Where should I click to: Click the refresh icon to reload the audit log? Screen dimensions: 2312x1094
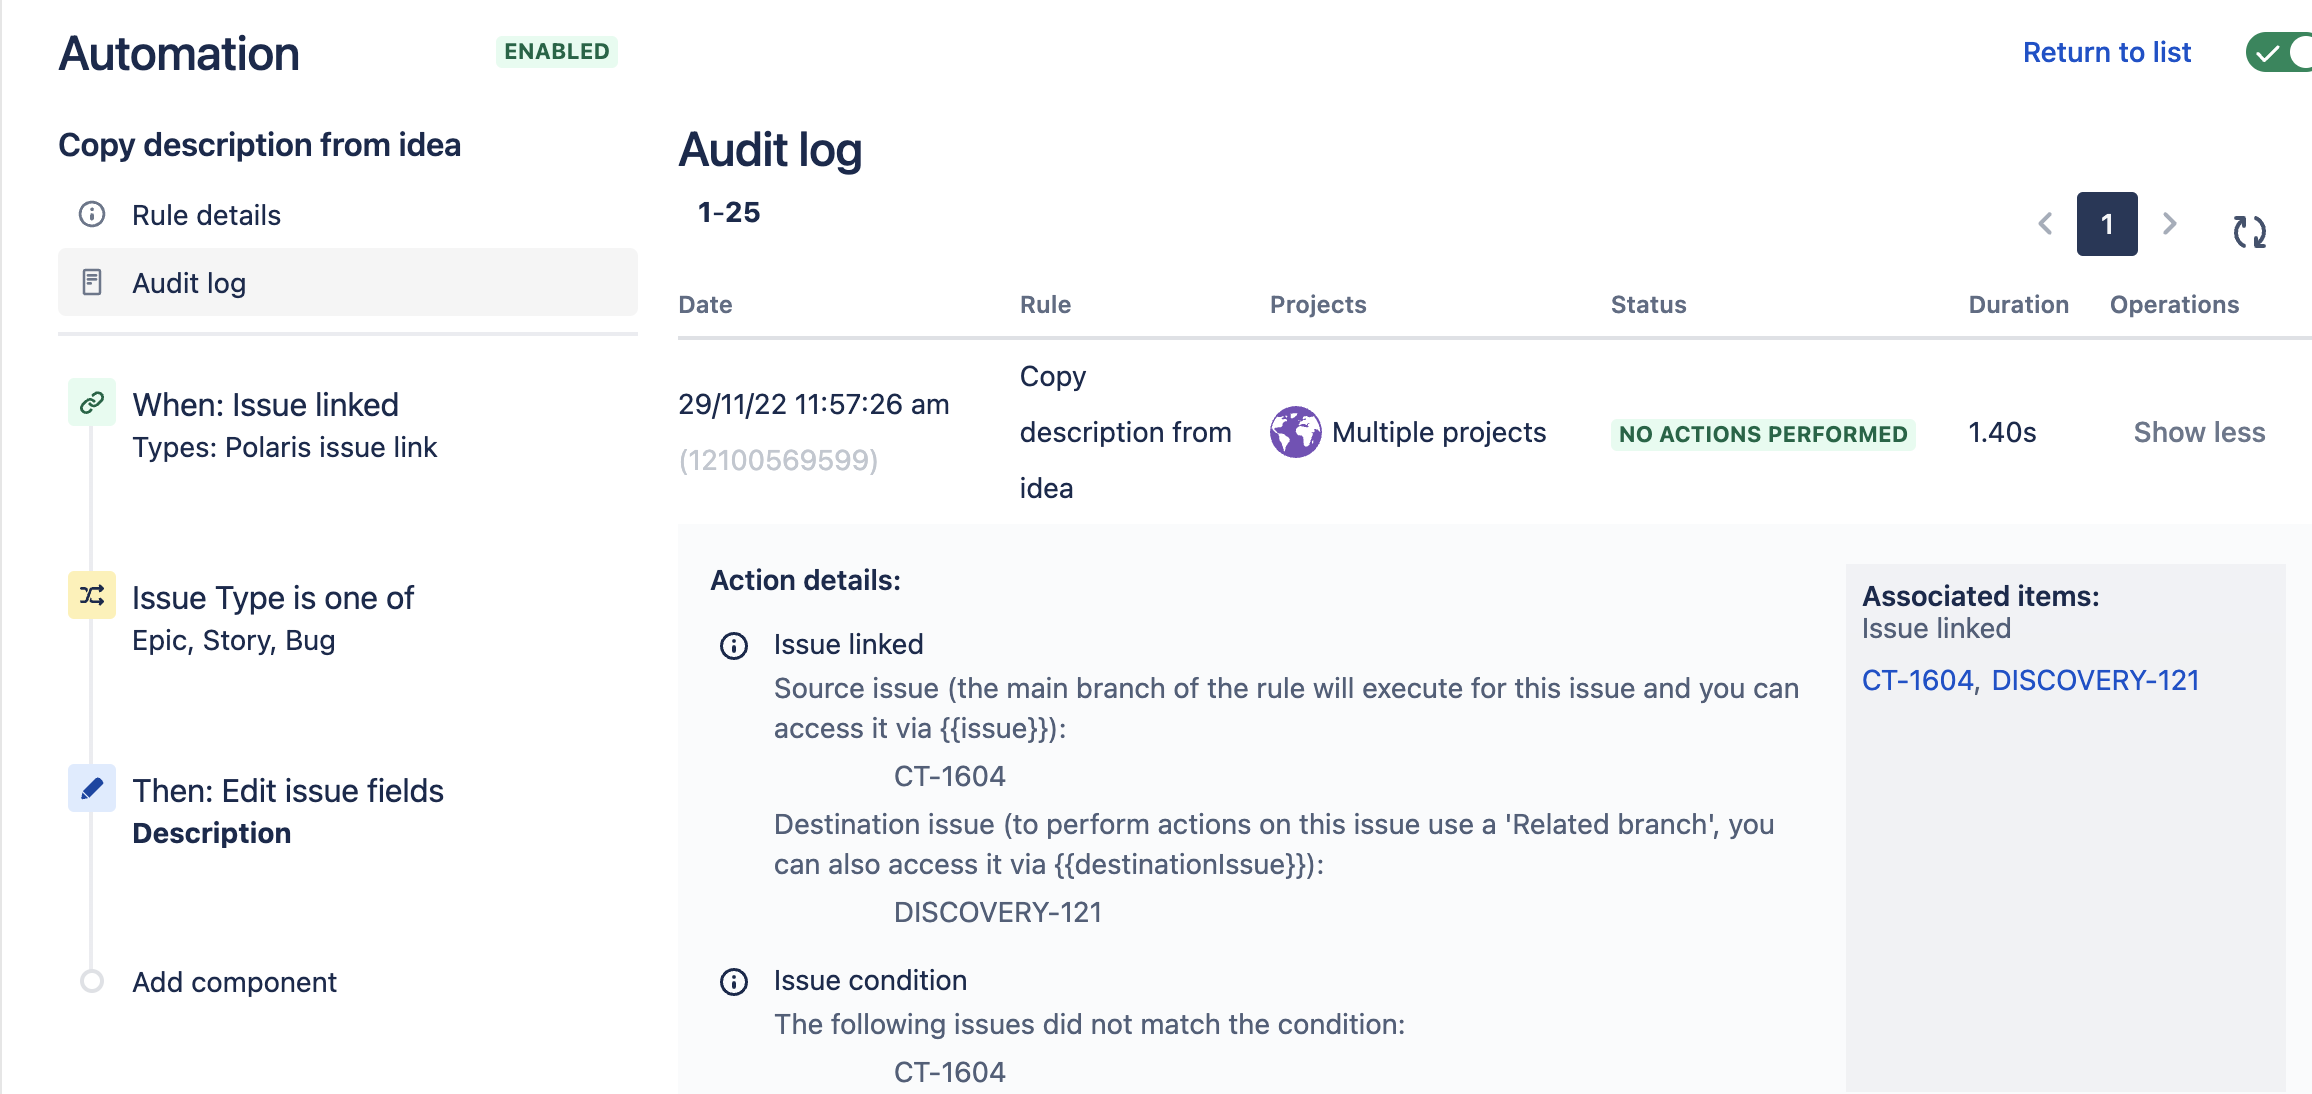coord(2250,232)
